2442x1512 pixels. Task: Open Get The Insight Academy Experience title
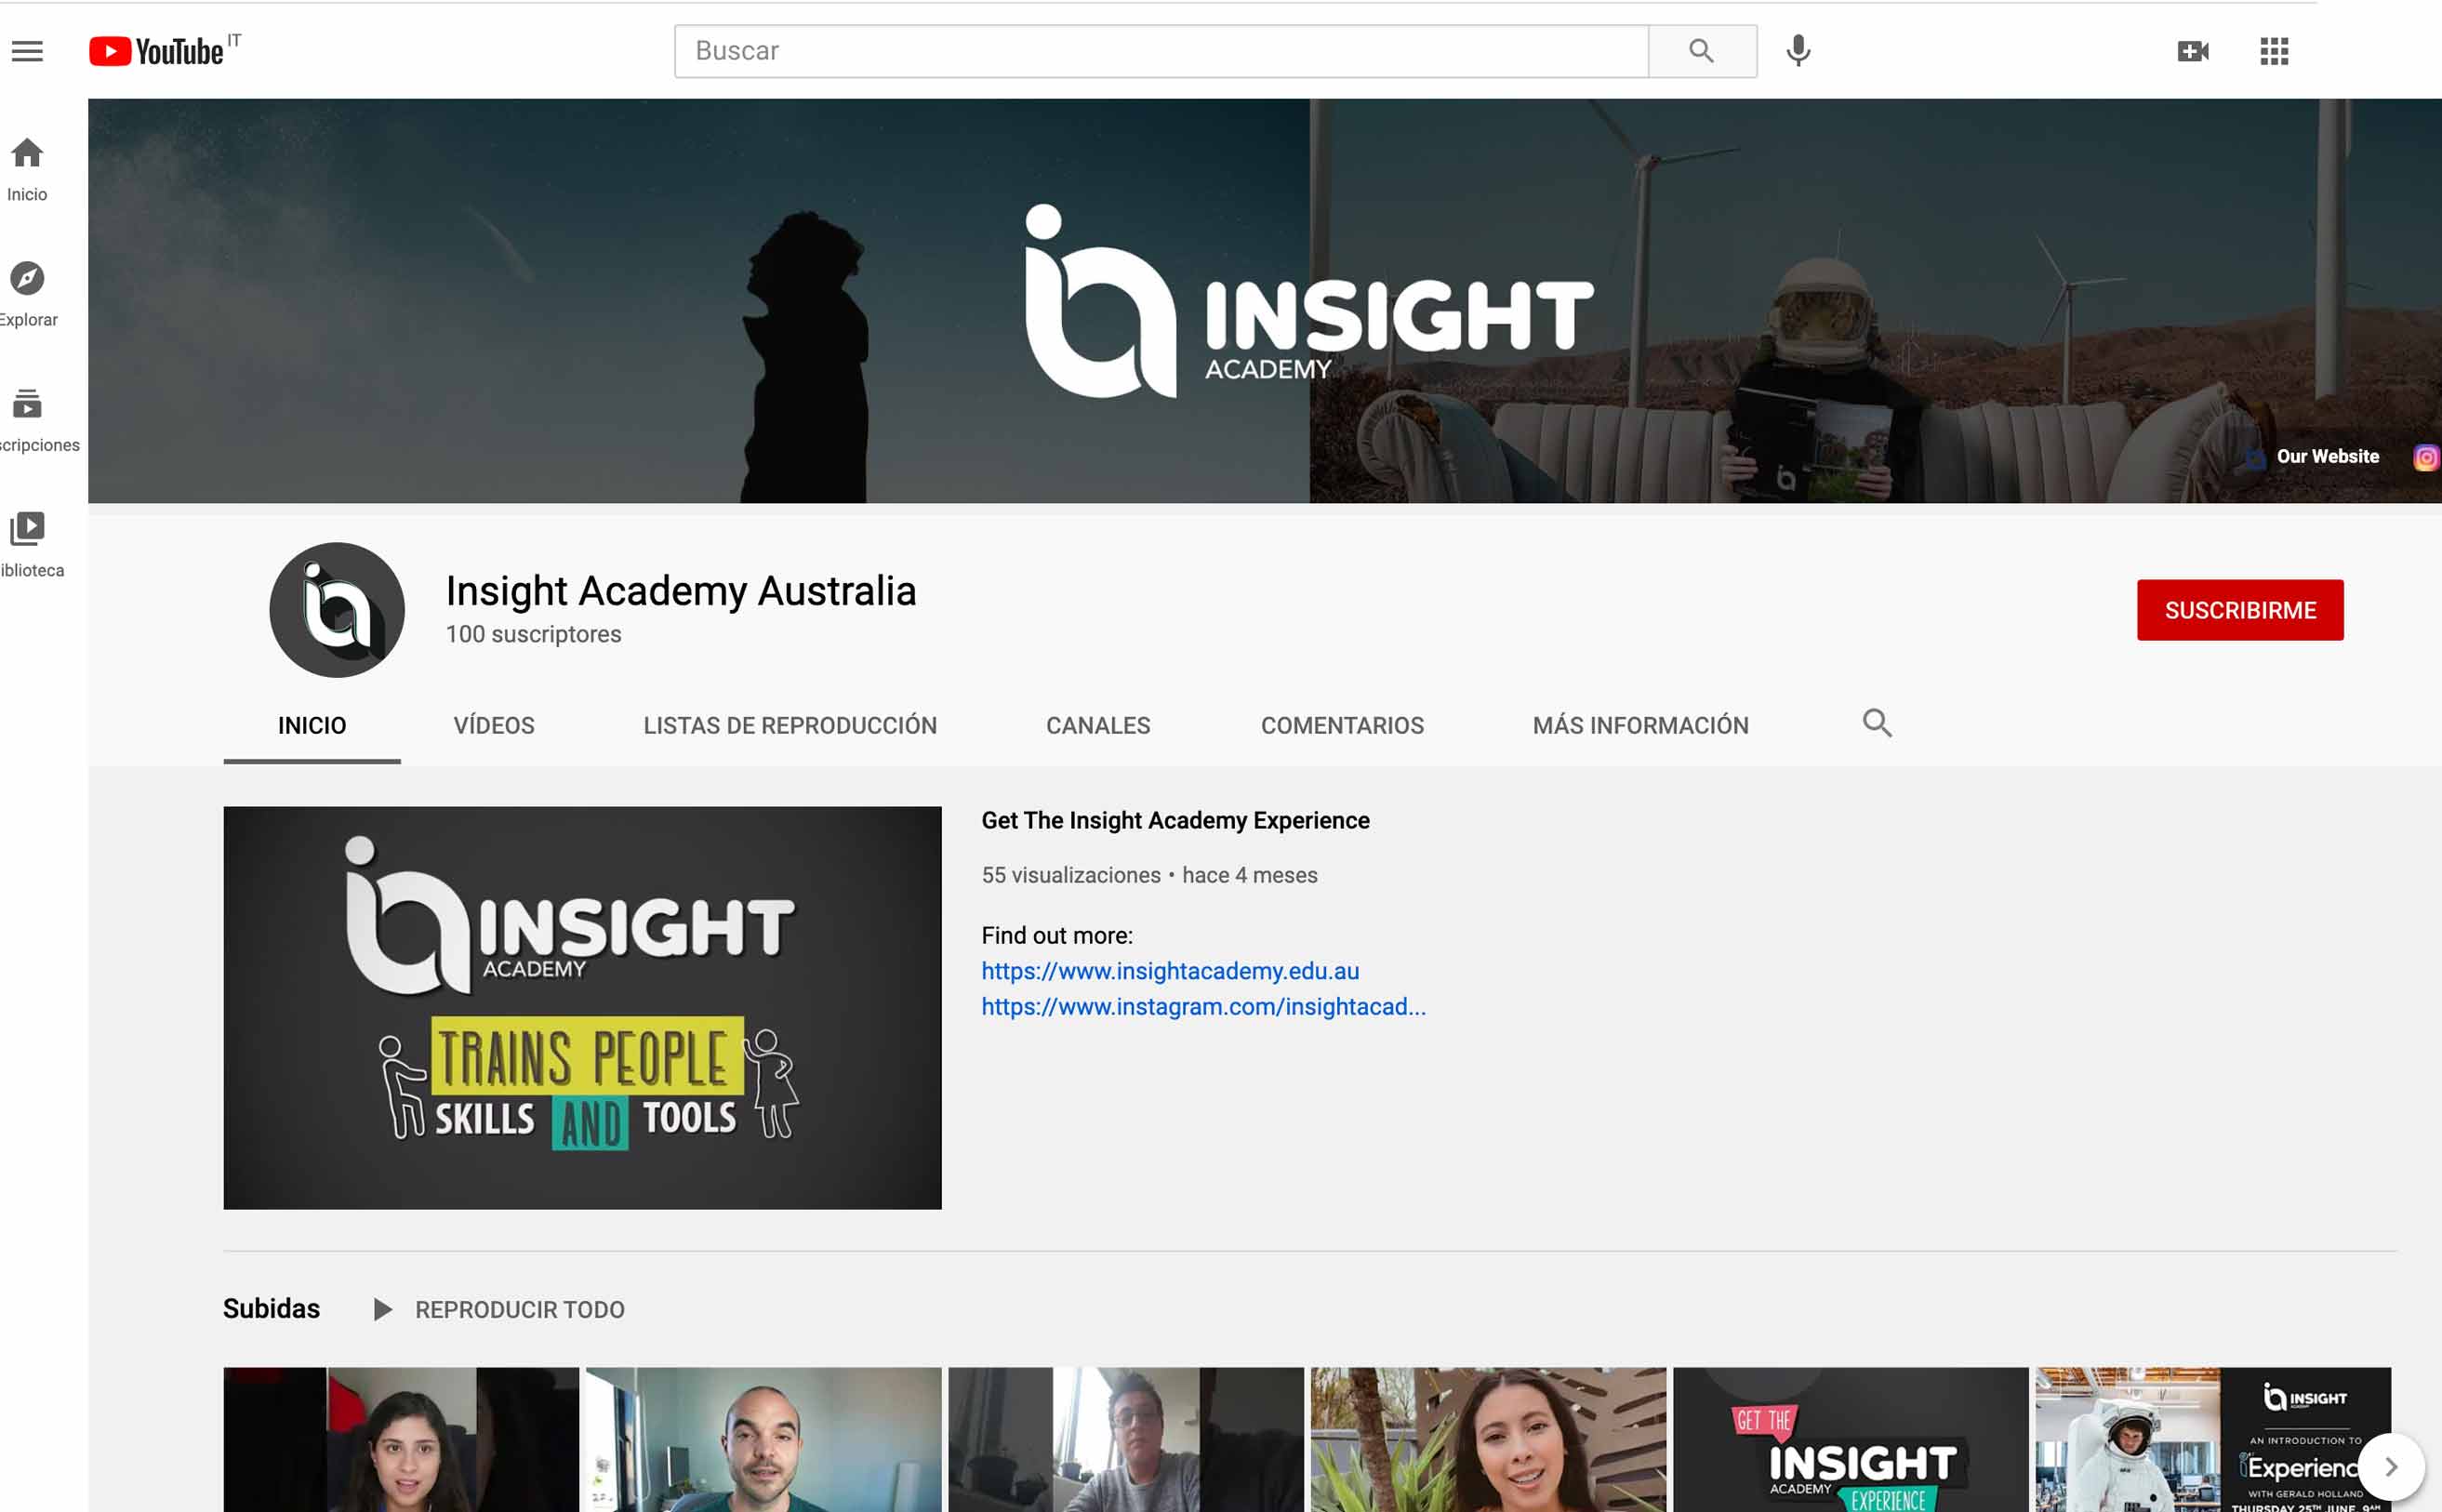click(x=1175, y=821)
